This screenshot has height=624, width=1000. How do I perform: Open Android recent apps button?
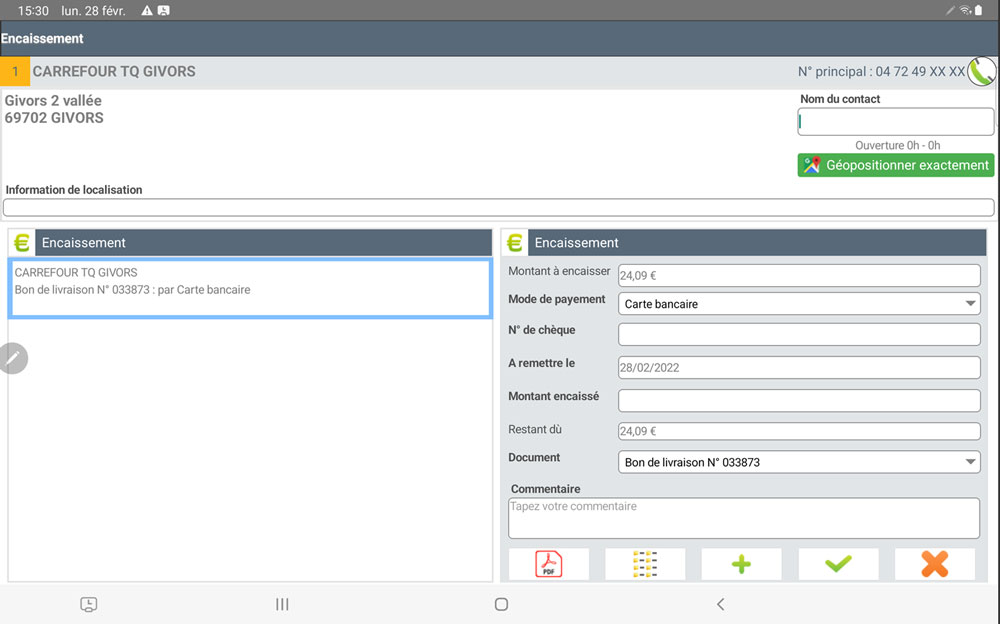click(x=282, y=604)
